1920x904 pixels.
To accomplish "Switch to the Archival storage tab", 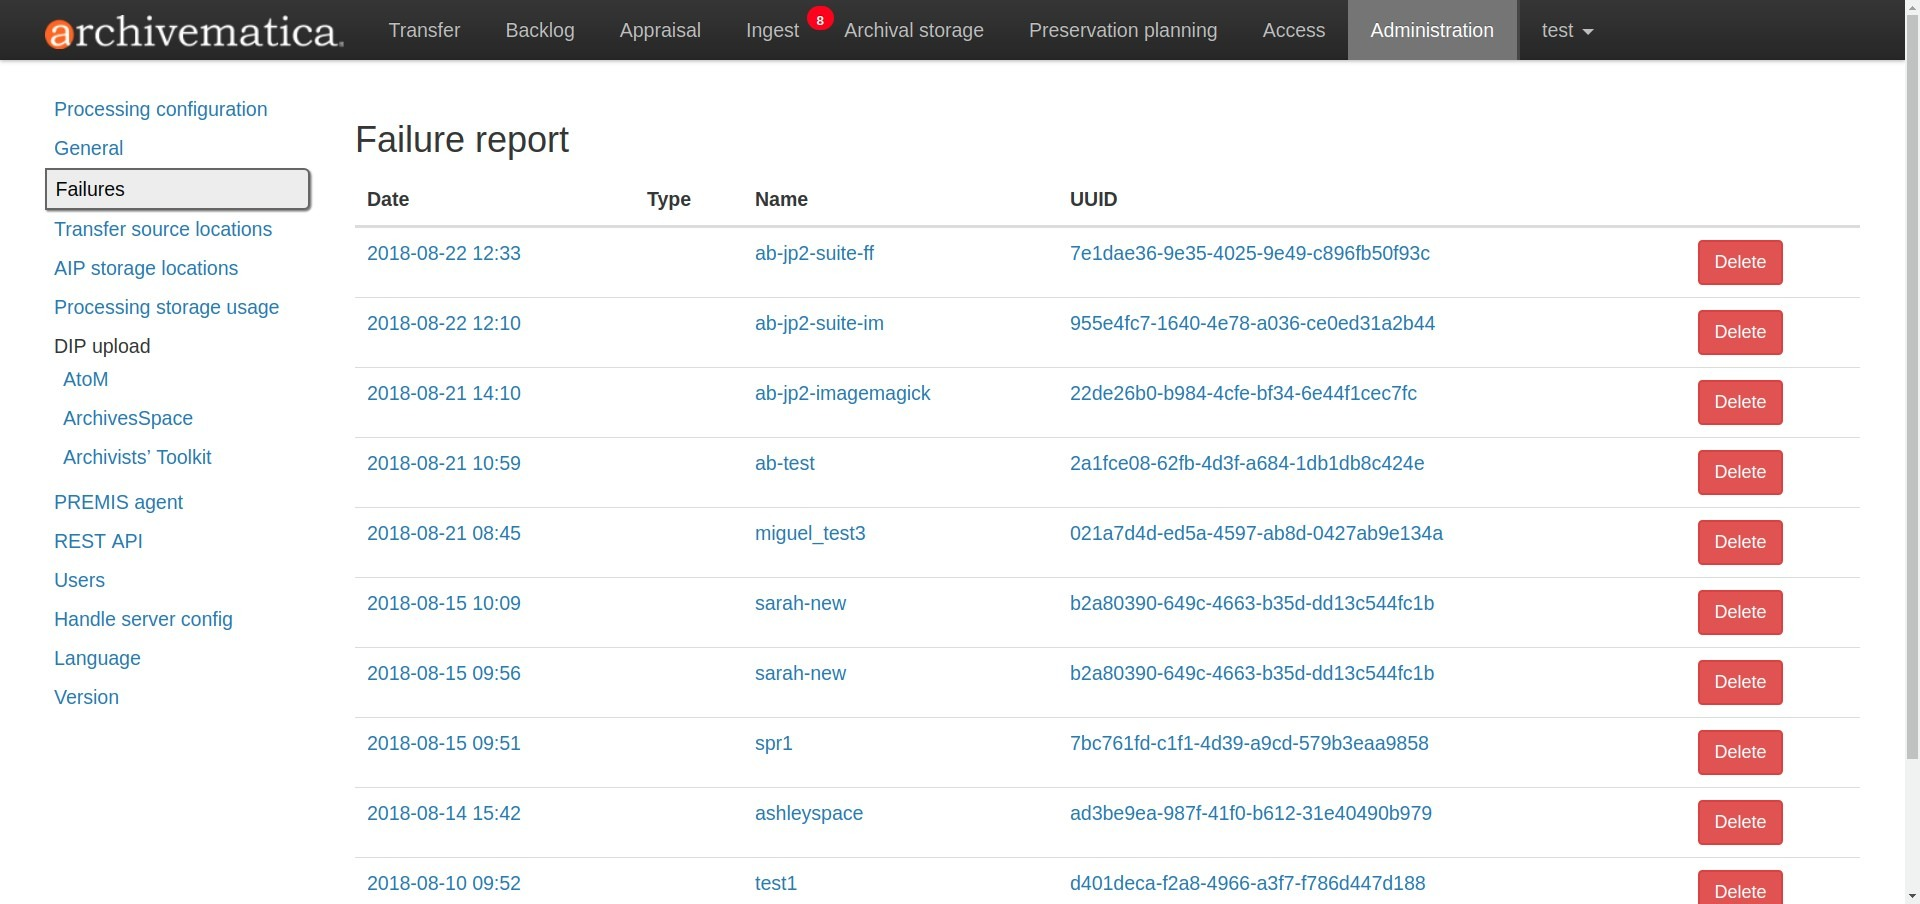I will tap(913, 30).
